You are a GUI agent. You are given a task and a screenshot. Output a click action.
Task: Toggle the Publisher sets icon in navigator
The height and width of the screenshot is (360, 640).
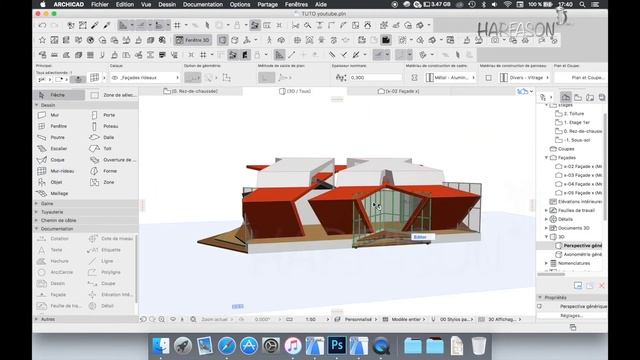click(602, 97)
